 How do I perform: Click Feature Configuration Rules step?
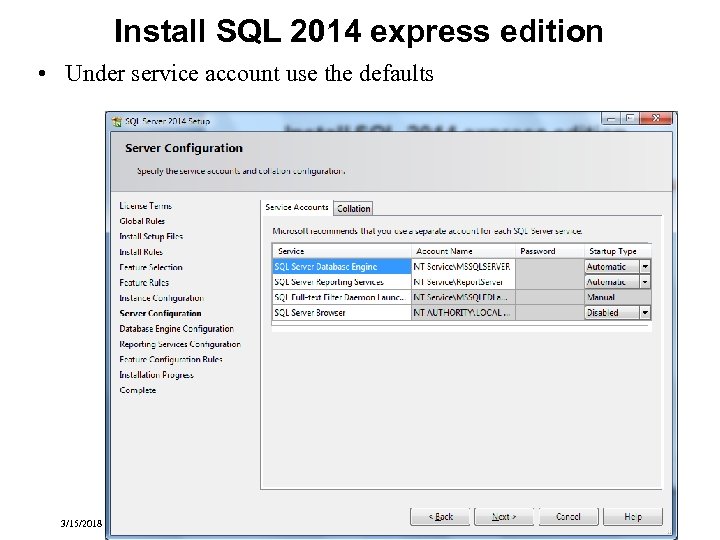(x=171, y=360)
